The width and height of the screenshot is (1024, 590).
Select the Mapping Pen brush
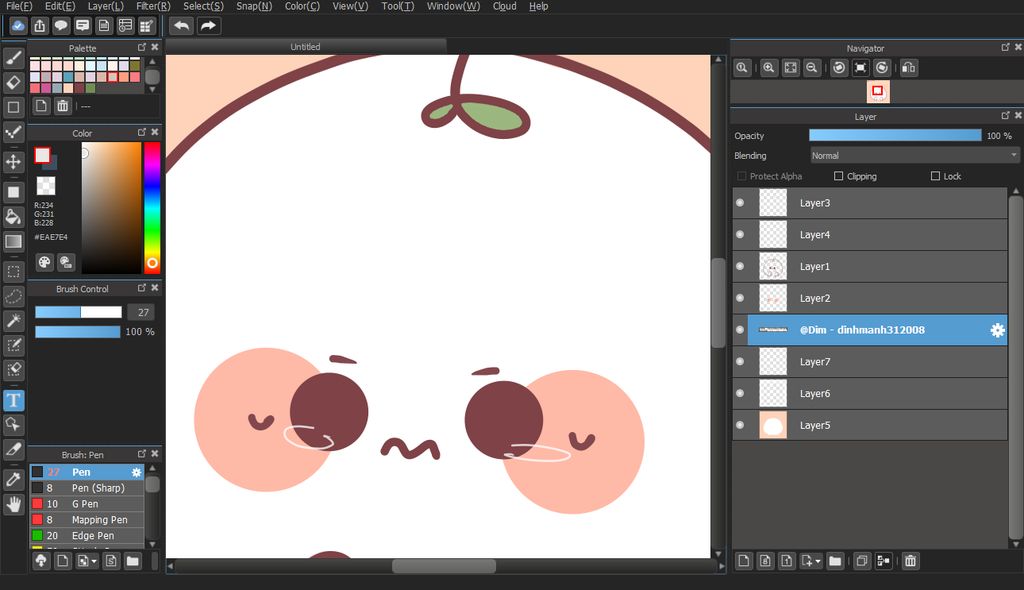coord(87,520)
